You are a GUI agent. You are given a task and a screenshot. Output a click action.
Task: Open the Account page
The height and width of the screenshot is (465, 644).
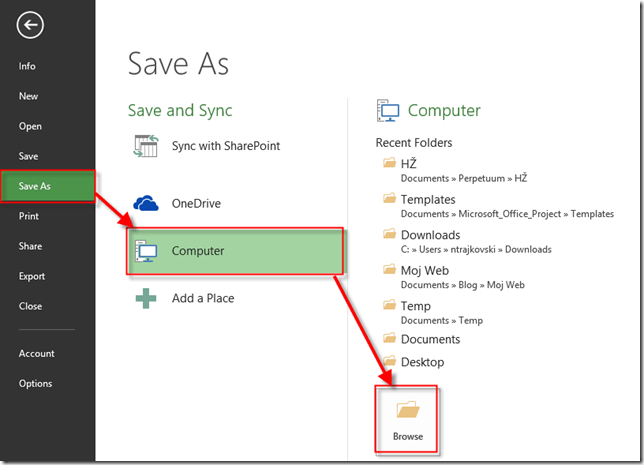click(x=36, y=353)
